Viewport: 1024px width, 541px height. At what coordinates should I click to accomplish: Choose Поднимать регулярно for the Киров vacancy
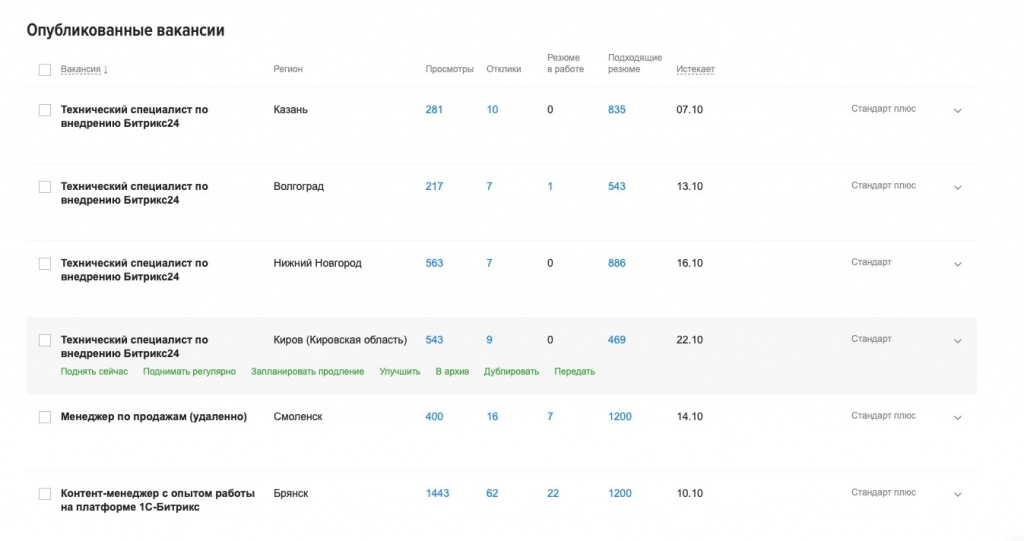pyautogui.click(x=189, y=372)
